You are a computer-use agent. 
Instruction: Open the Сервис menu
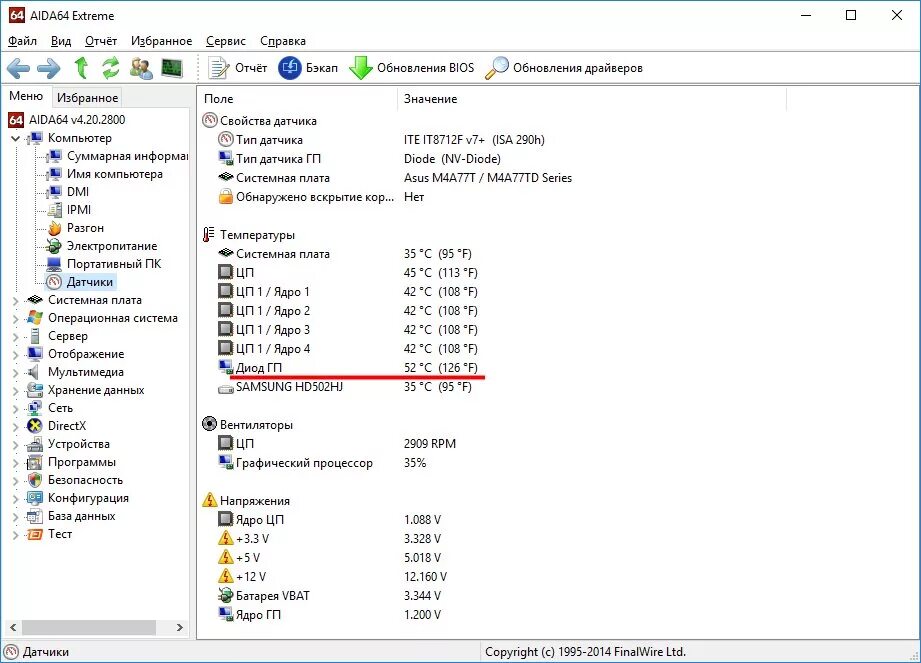click(226, 41)
